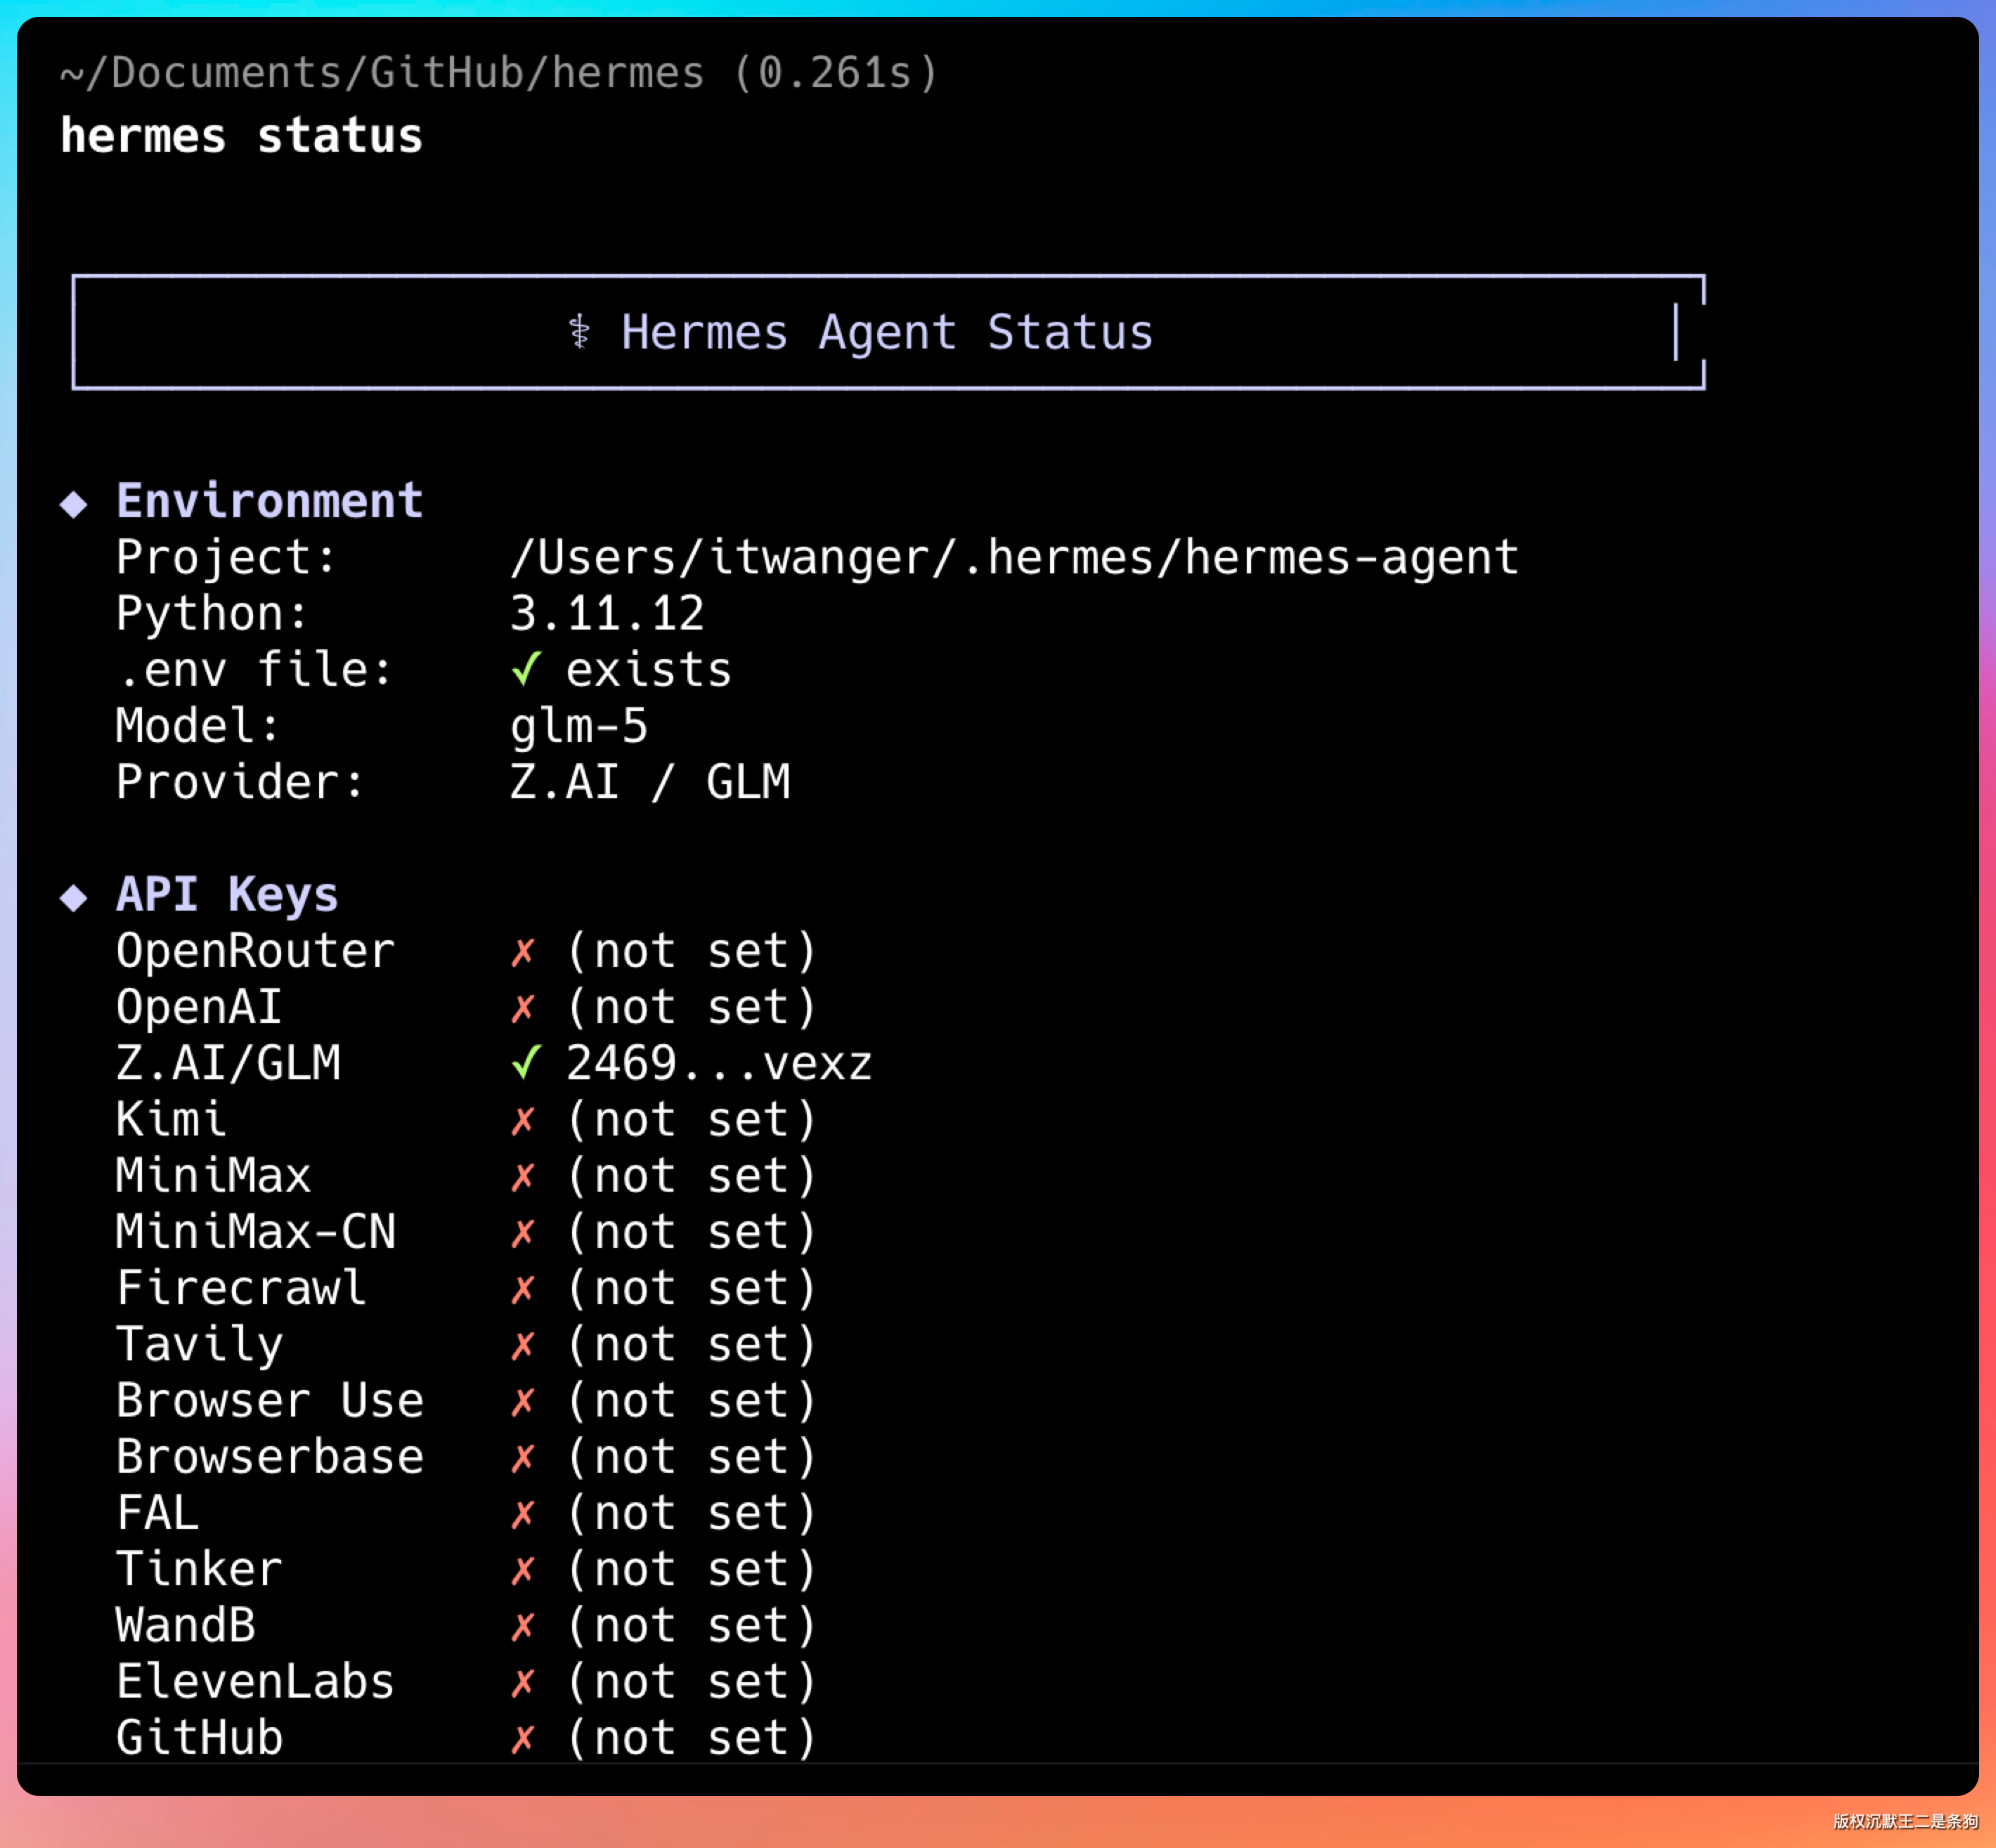Click red X beside OpenRouter
Image resolution: width=1996 pixels, height=1848 pixels.
coord(523,951)
